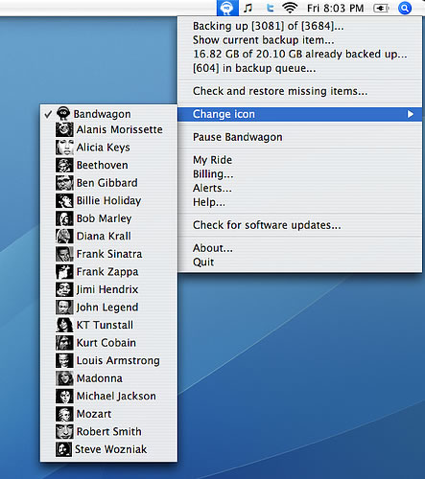Choose the Louis Armstrong portrait icon
This screenshot has width=425, height=479.
[x=64, y=360]
